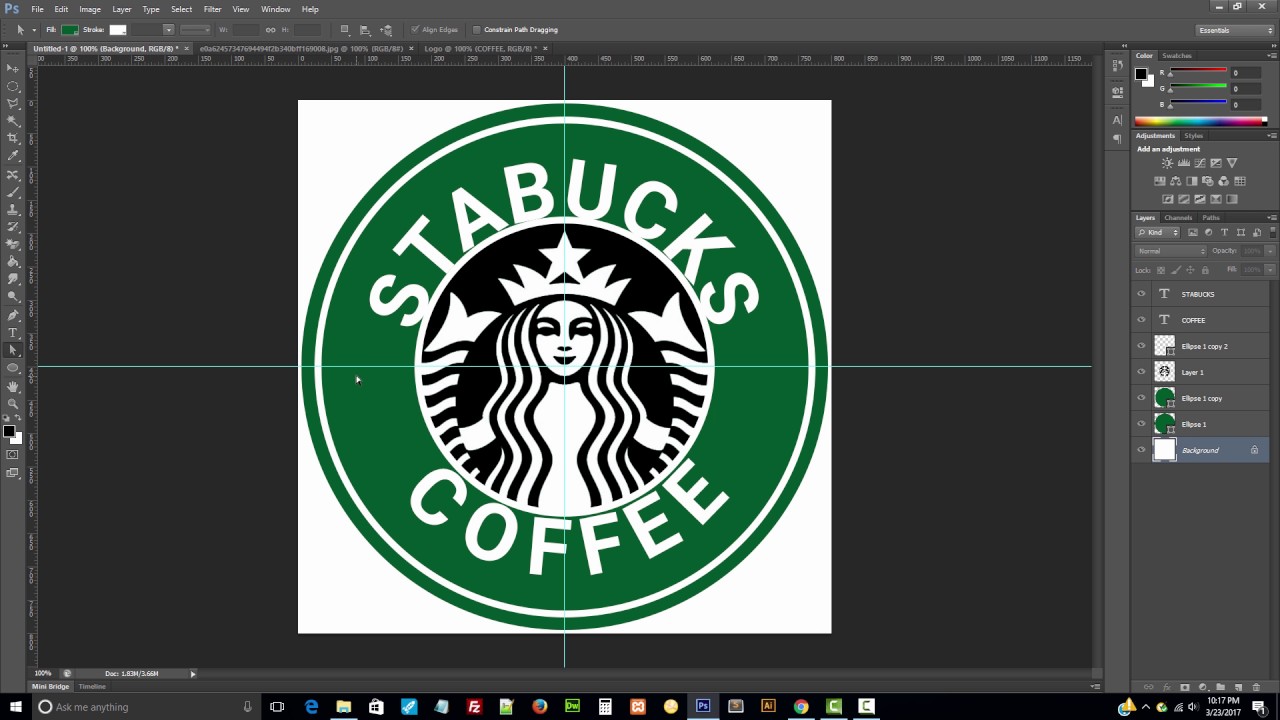Open the Timeline panel tab
This screenshot has height=720, width=1280.
click(92, 686)
